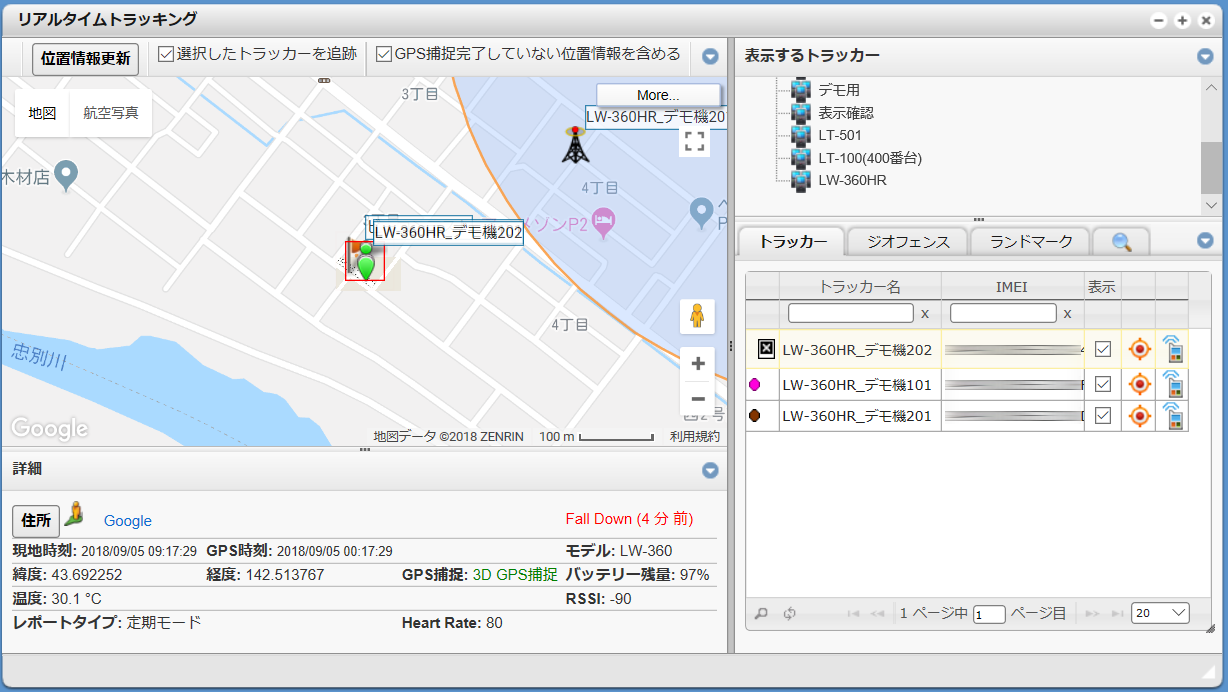The width and height of the screenshot is (1228, 692).
Task: Click the Street View pegman on map
Action: click(x=697, y=316)
